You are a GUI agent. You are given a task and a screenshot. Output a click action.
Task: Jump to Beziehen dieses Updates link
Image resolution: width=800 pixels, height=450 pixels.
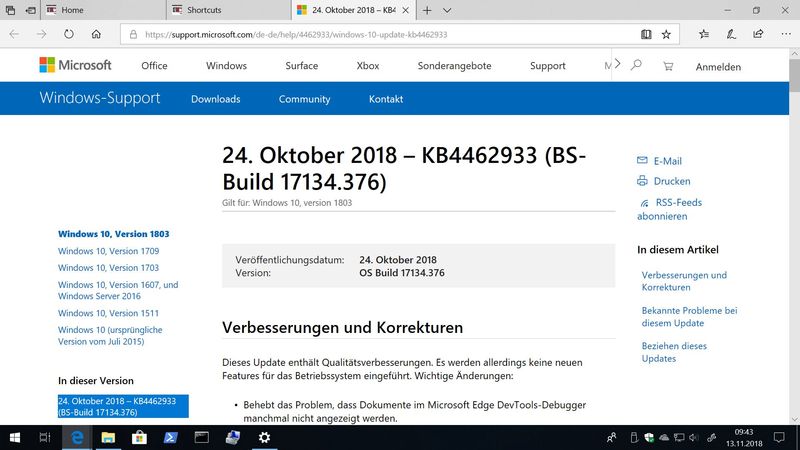coord(674,352)
